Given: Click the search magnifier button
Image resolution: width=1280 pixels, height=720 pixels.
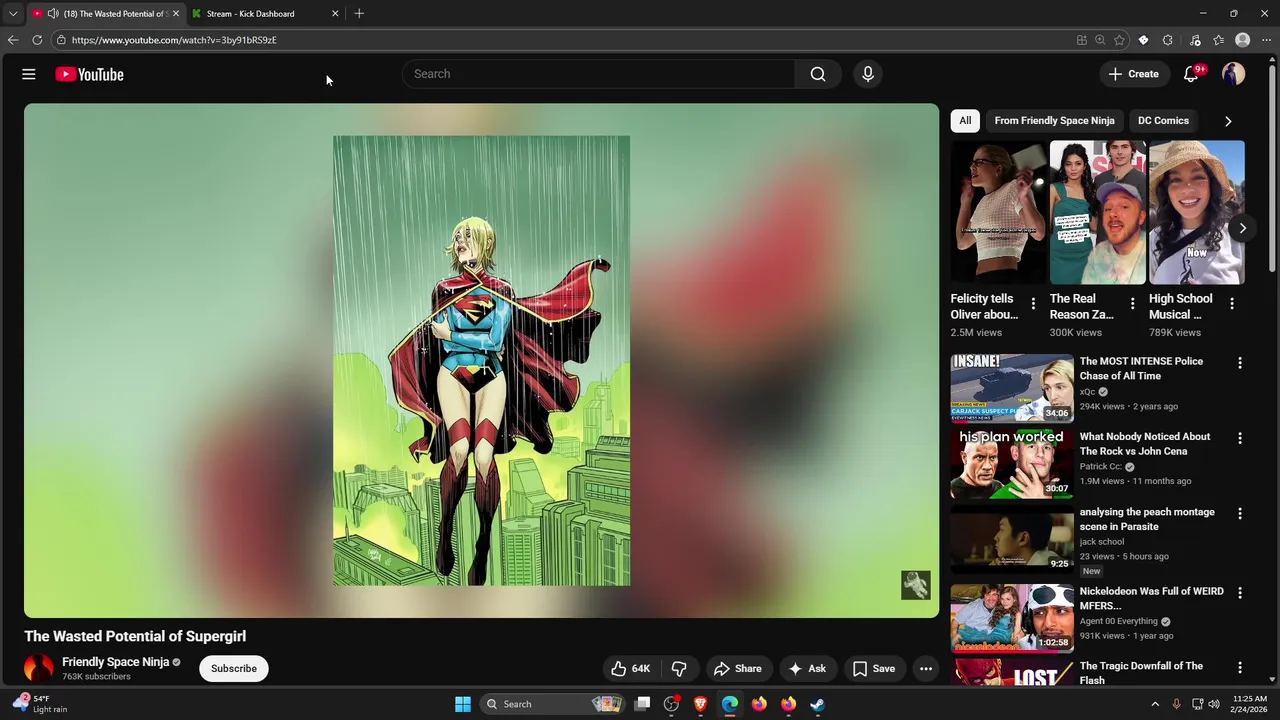Looking at the screenshot, I should click(x=818, y=74).
